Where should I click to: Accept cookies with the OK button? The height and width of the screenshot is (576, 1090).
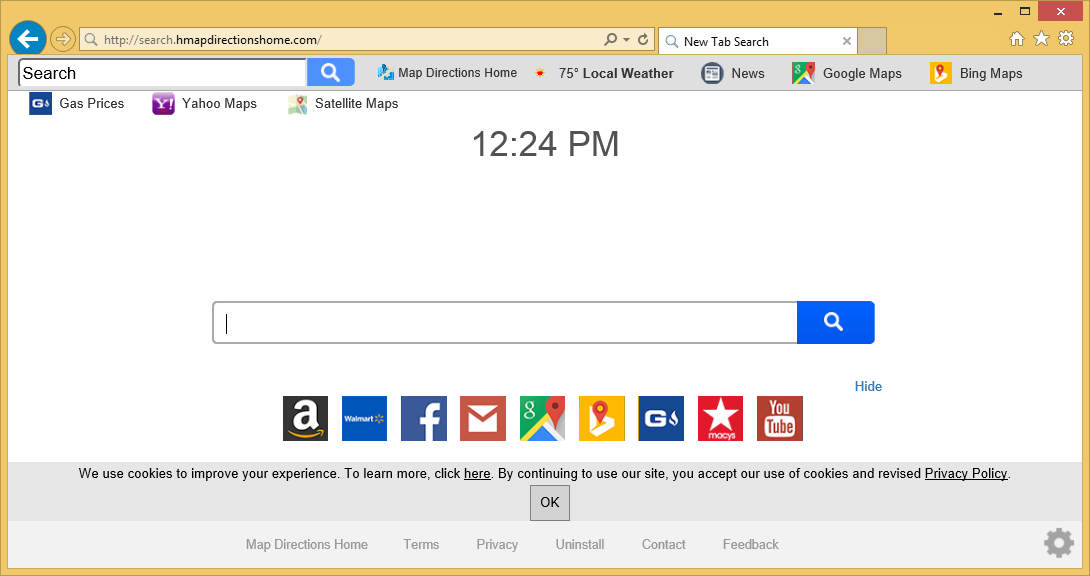[550, 502]
